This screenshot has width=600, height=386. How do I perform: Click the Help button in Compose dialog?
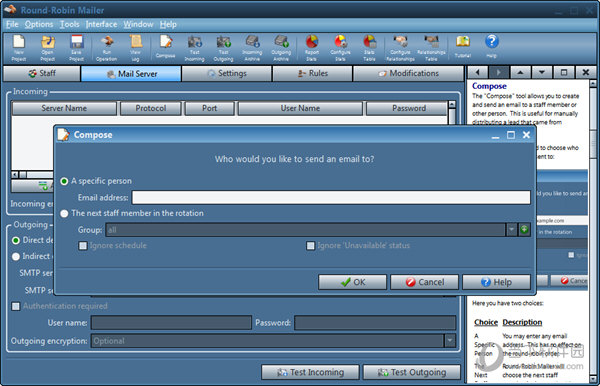(x=496, y=282)
